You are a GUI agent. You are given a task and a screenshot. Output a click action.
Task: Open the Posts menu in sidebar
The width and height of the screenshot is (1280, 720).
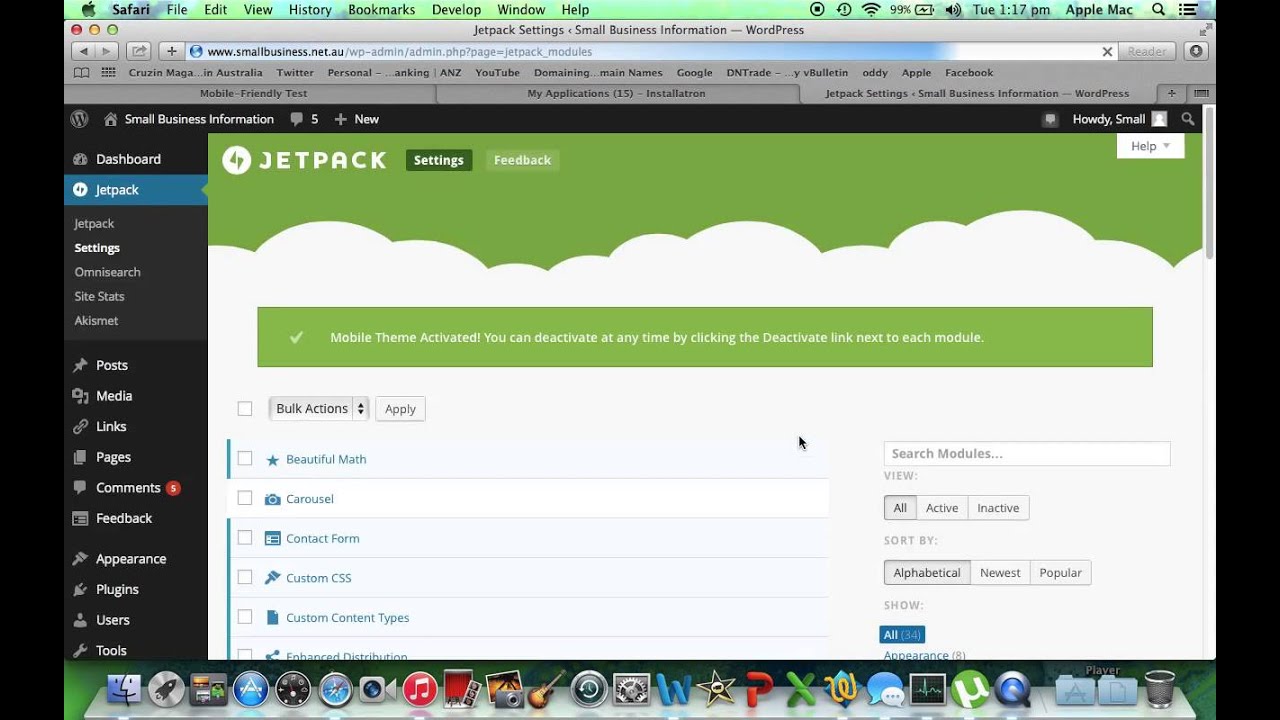(112, 365)
